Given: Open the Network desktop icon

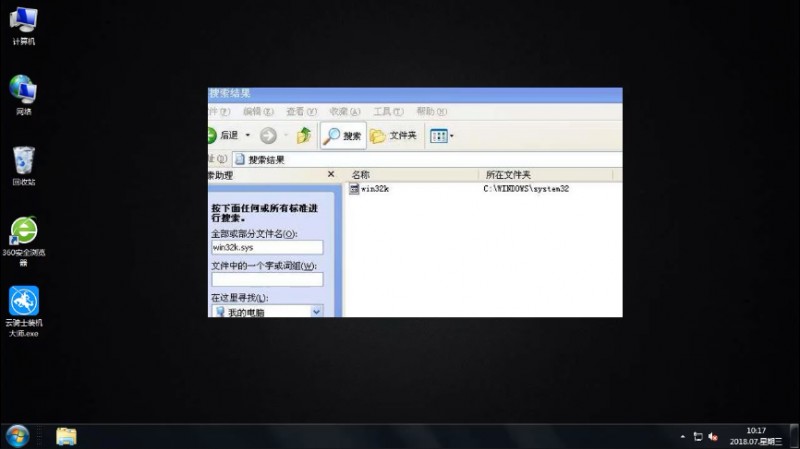Looking at the screenshot, I should click(x=23, y=95).
